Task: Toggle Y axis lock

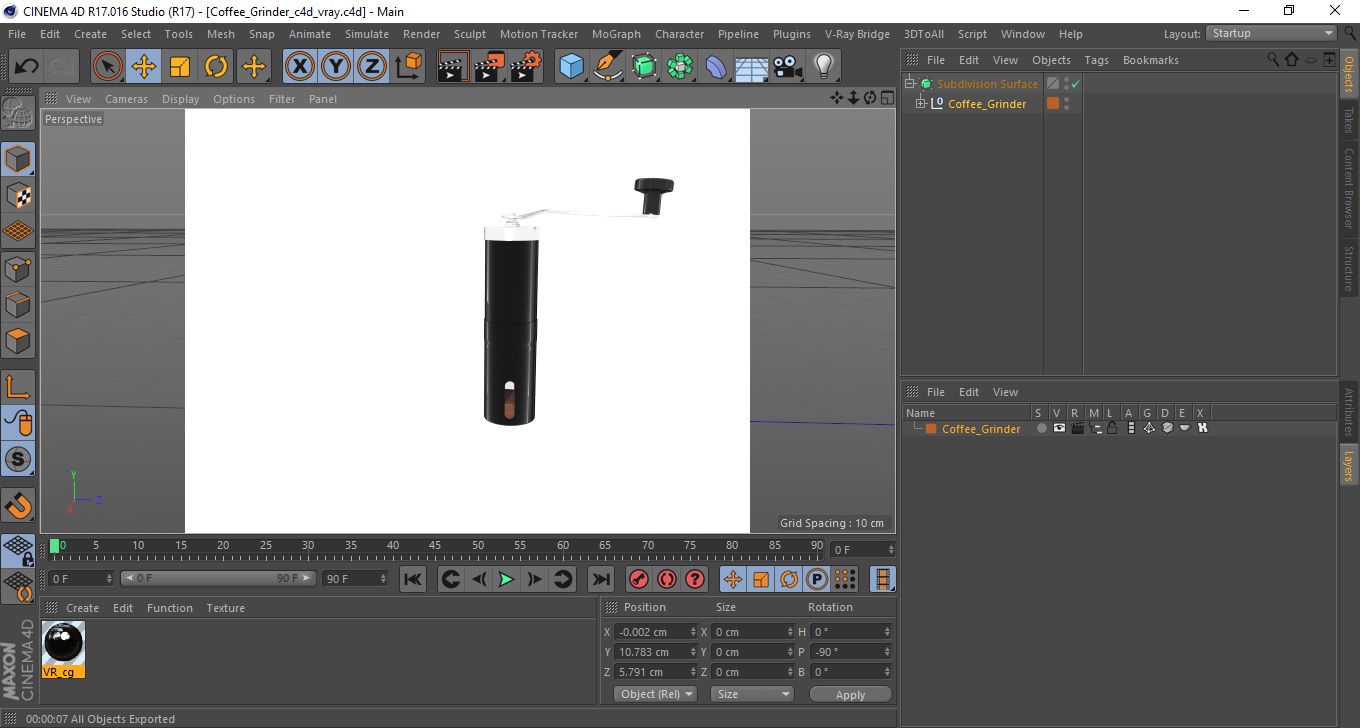Action: 336,67
